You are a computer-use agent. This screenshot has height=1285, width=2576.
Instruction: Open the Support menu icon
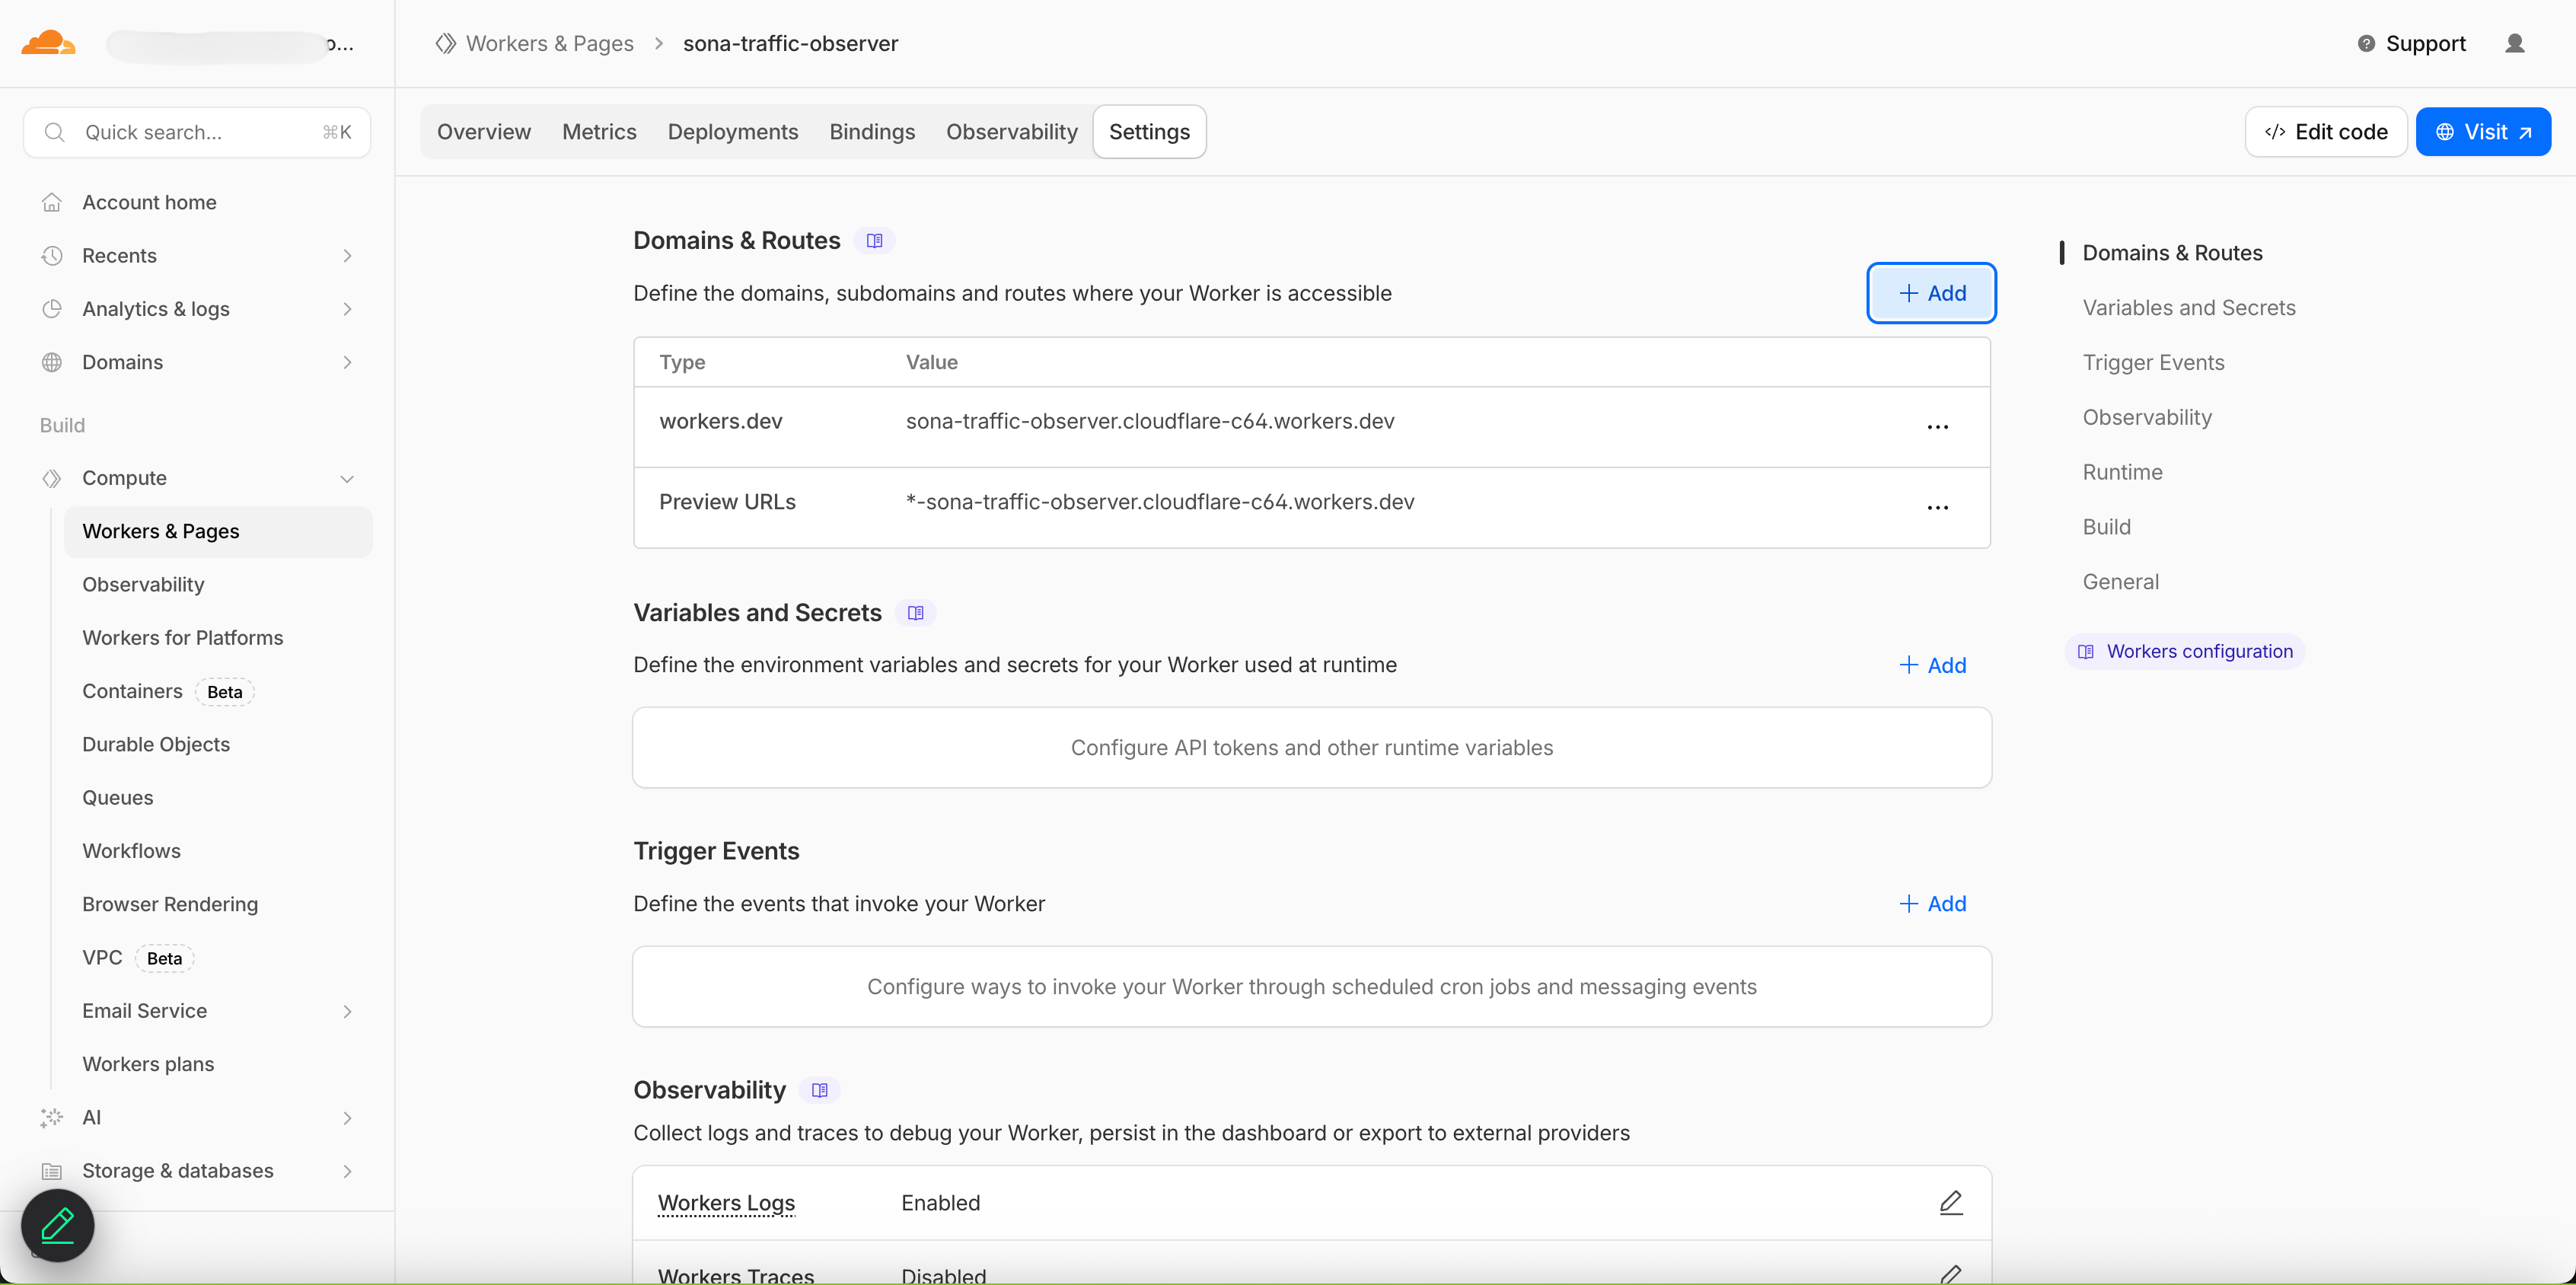click(2365, 43)
